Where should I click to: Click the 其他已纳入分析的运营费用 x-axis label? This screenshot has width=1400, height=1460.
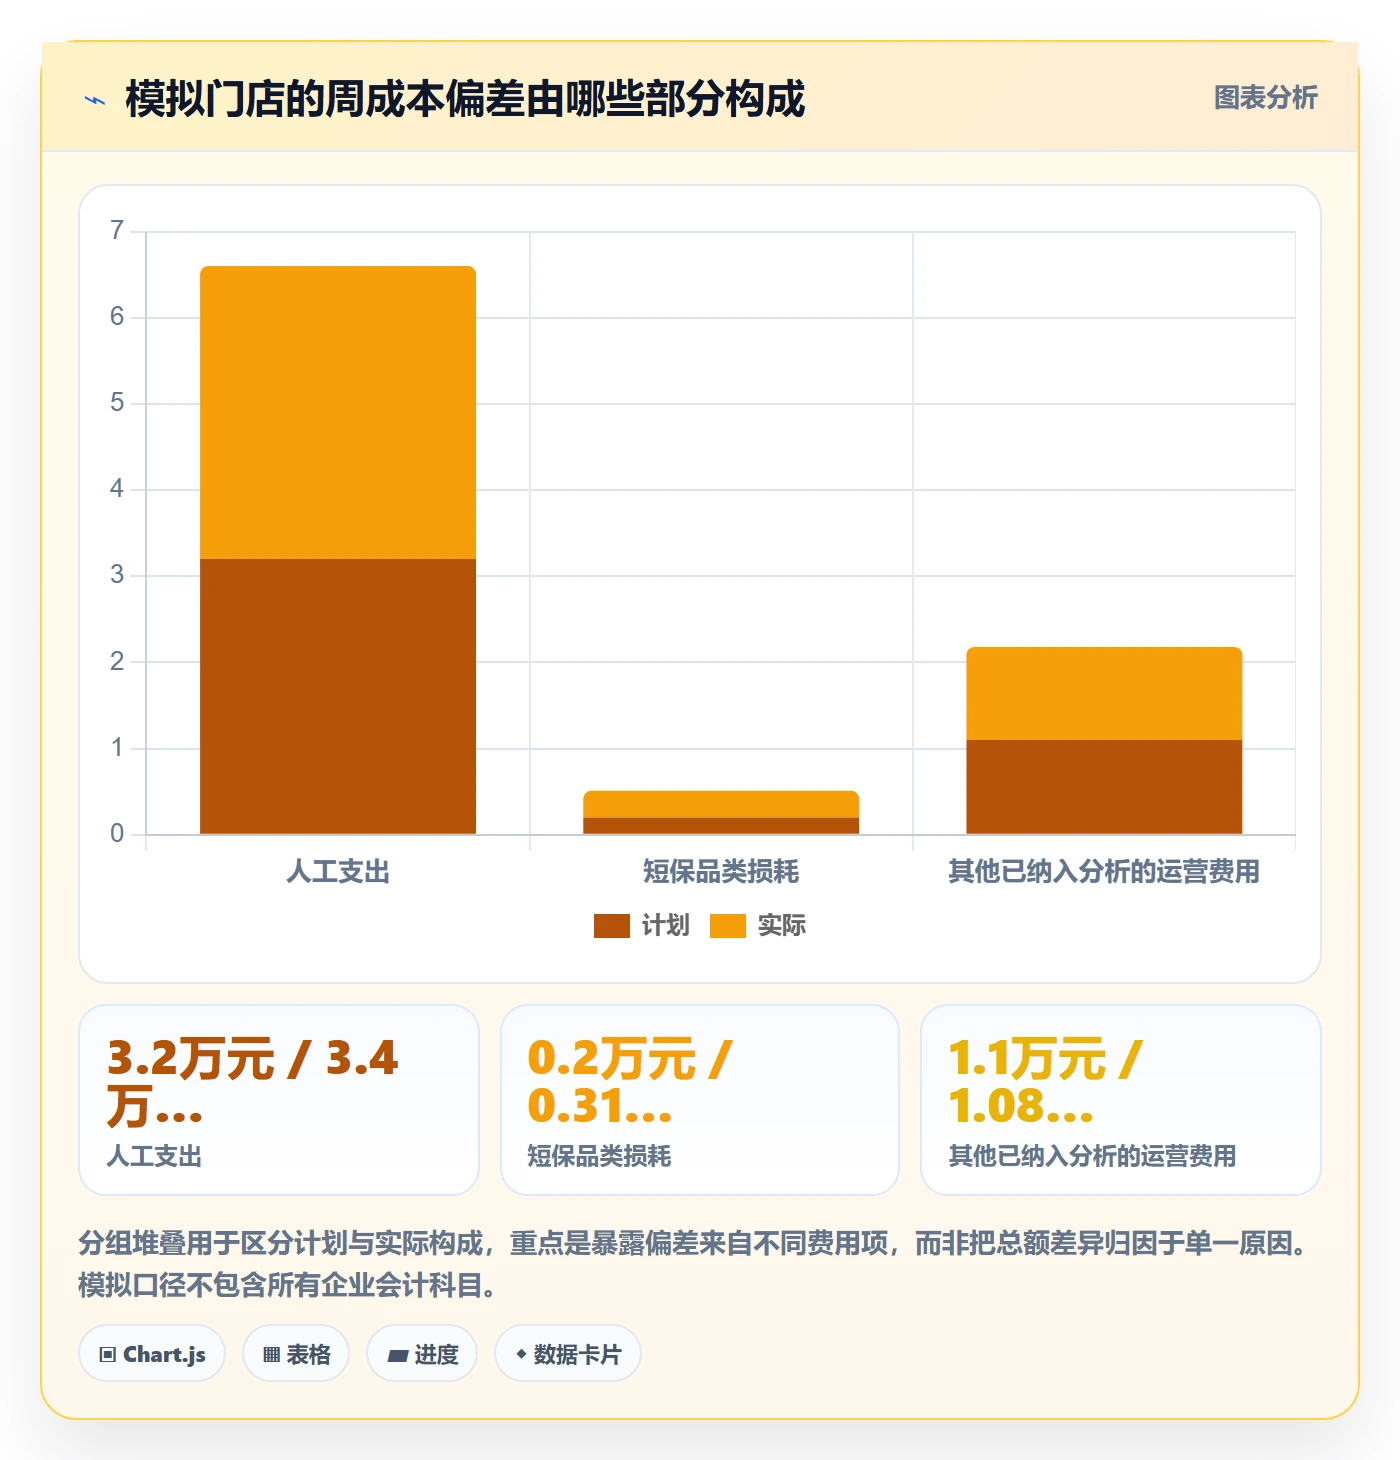click(1104, 872)
